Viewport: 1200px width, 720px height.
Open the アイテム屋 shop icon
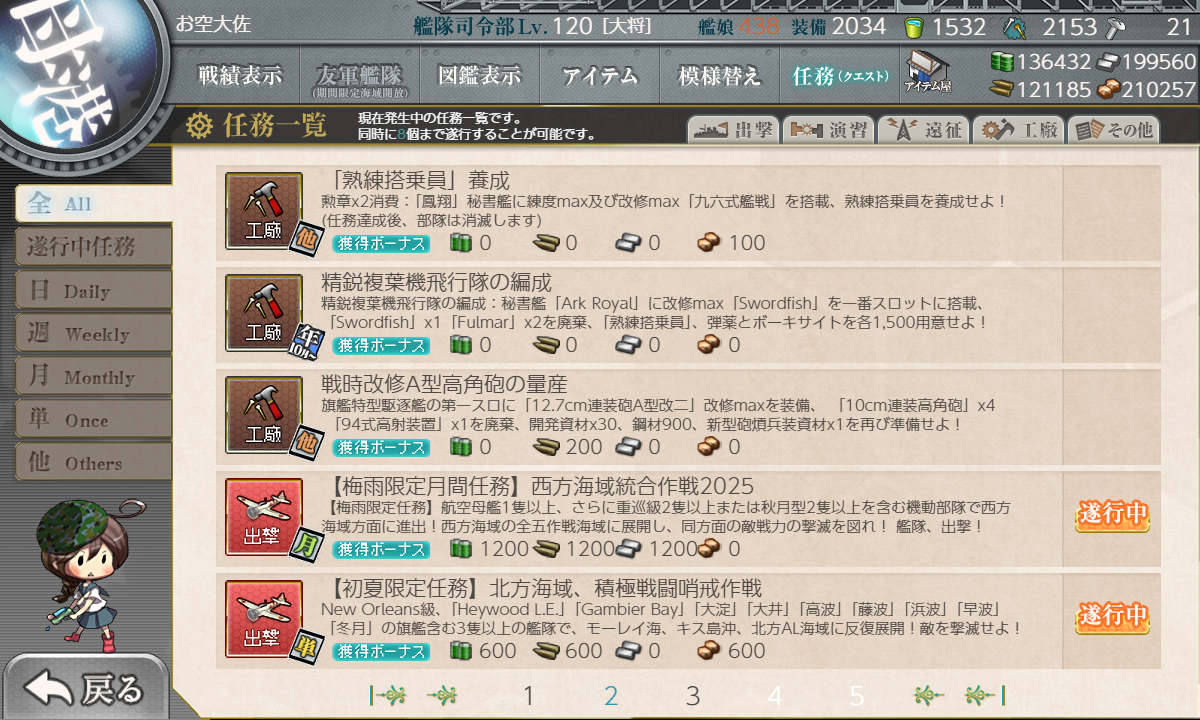(x=927, y=72)
